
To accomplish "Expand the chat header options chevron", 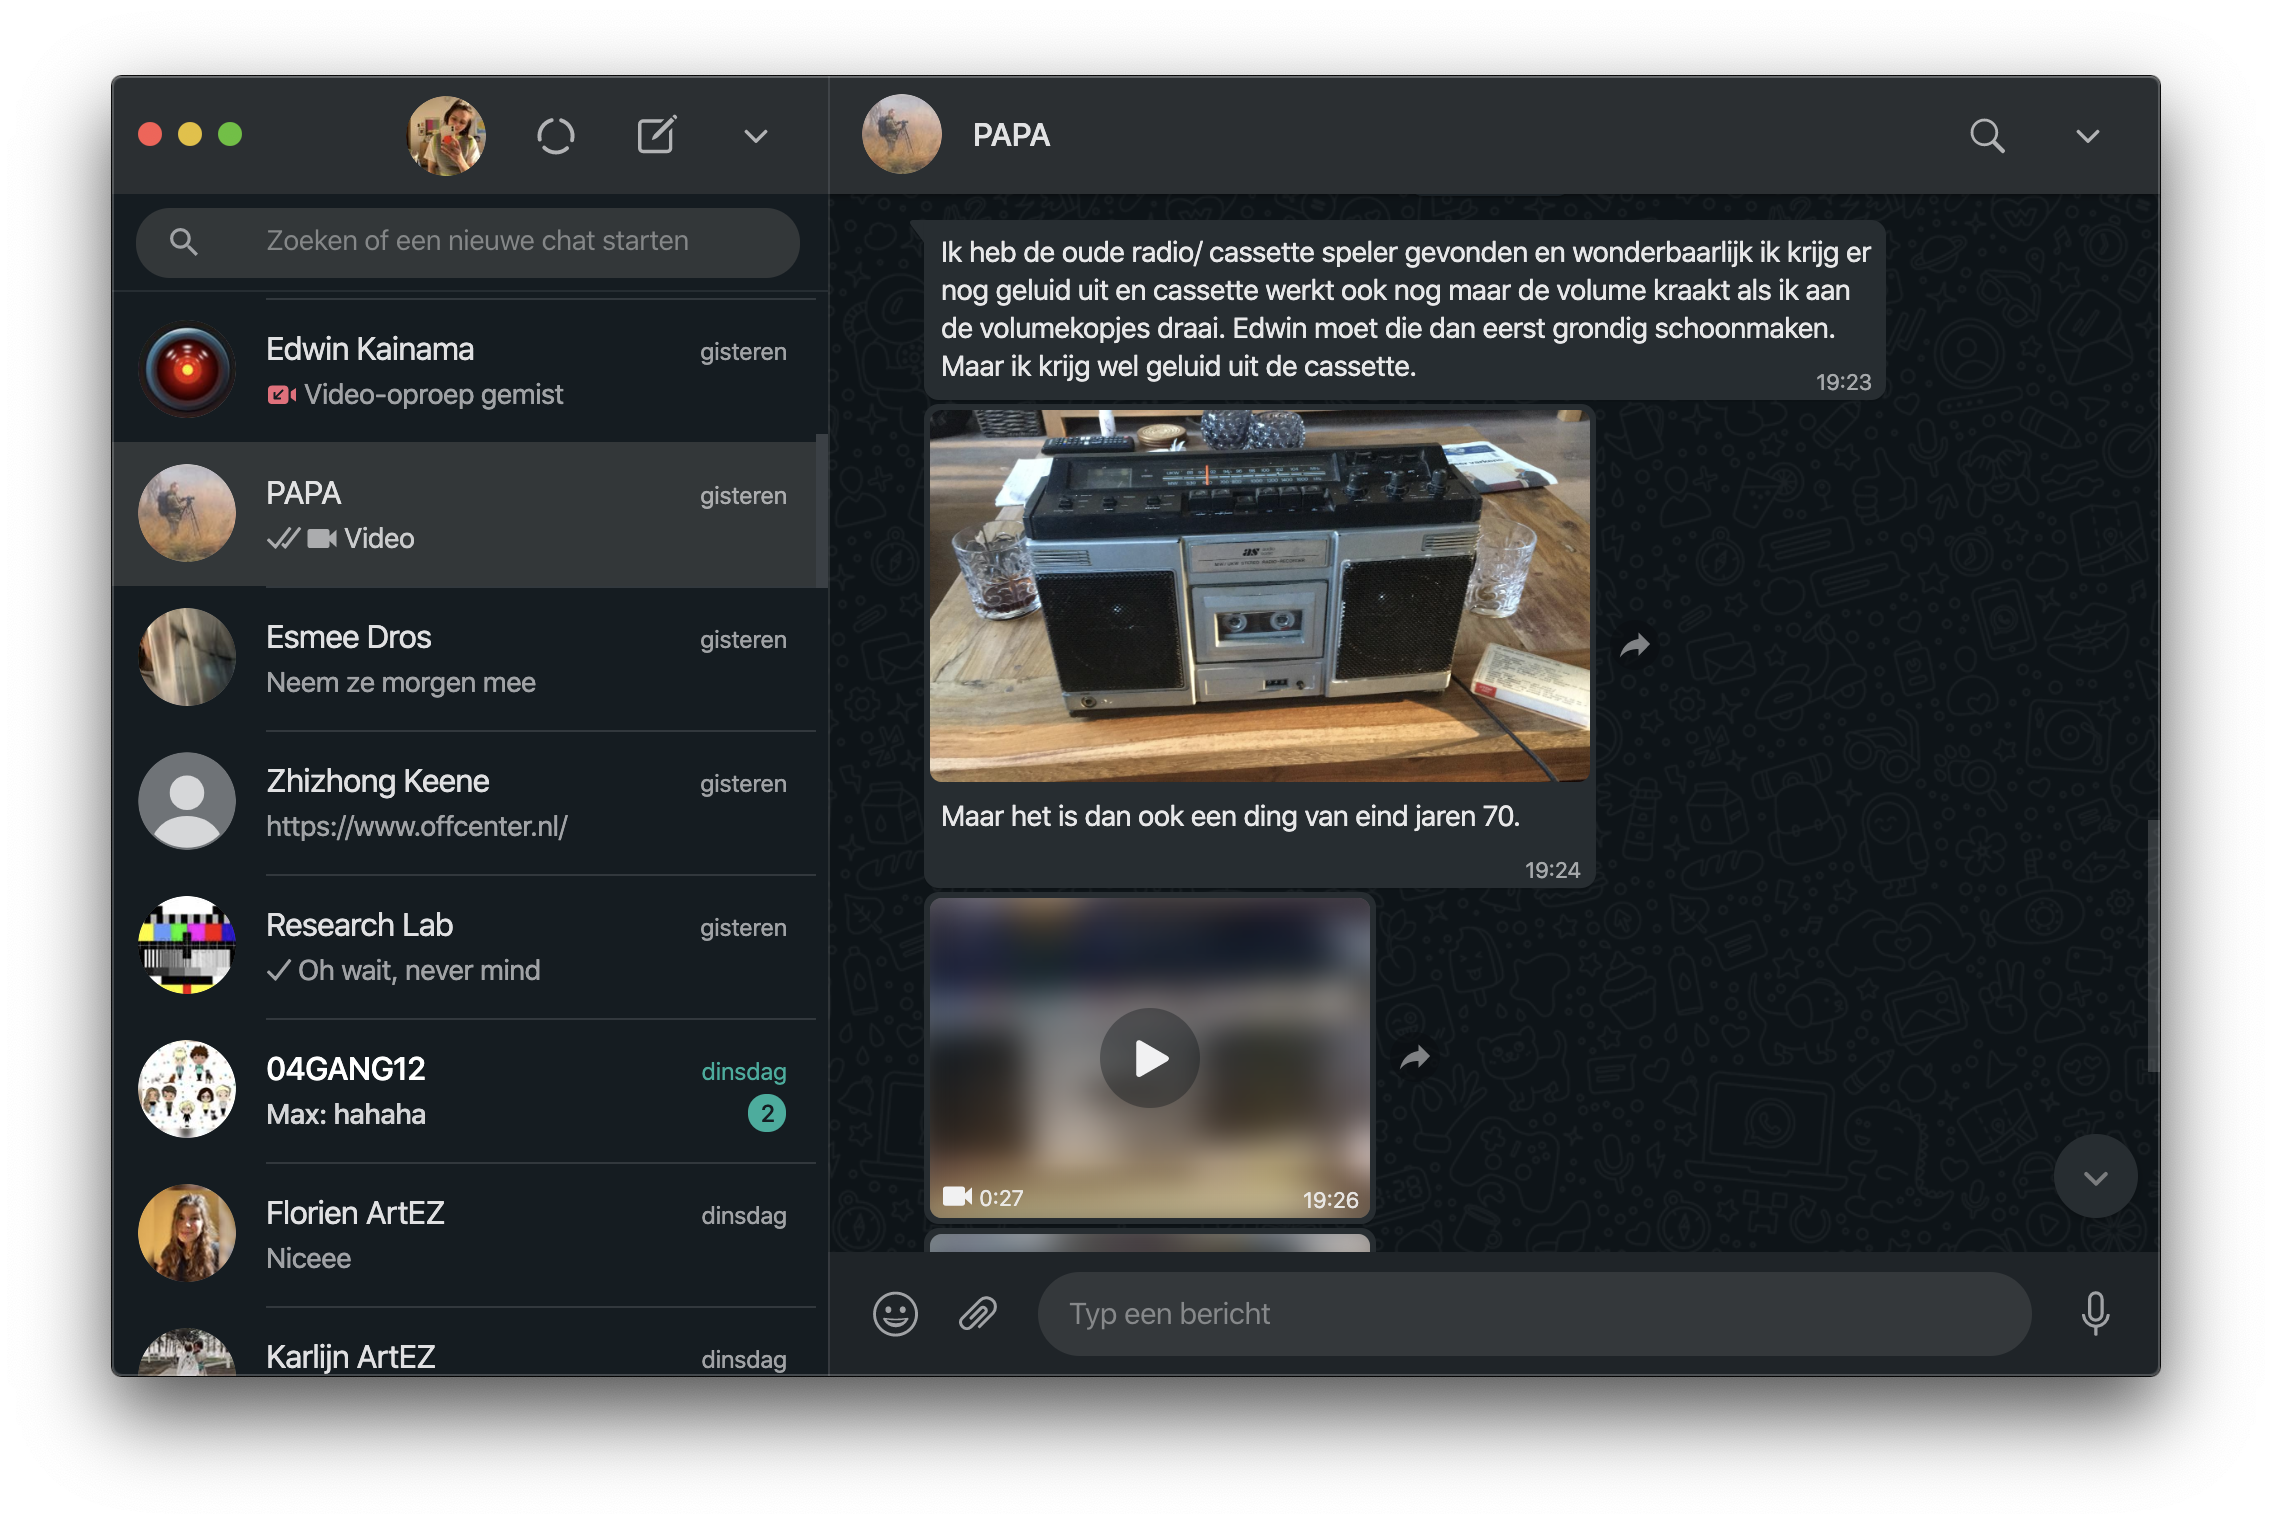I will coord(2087,136).
